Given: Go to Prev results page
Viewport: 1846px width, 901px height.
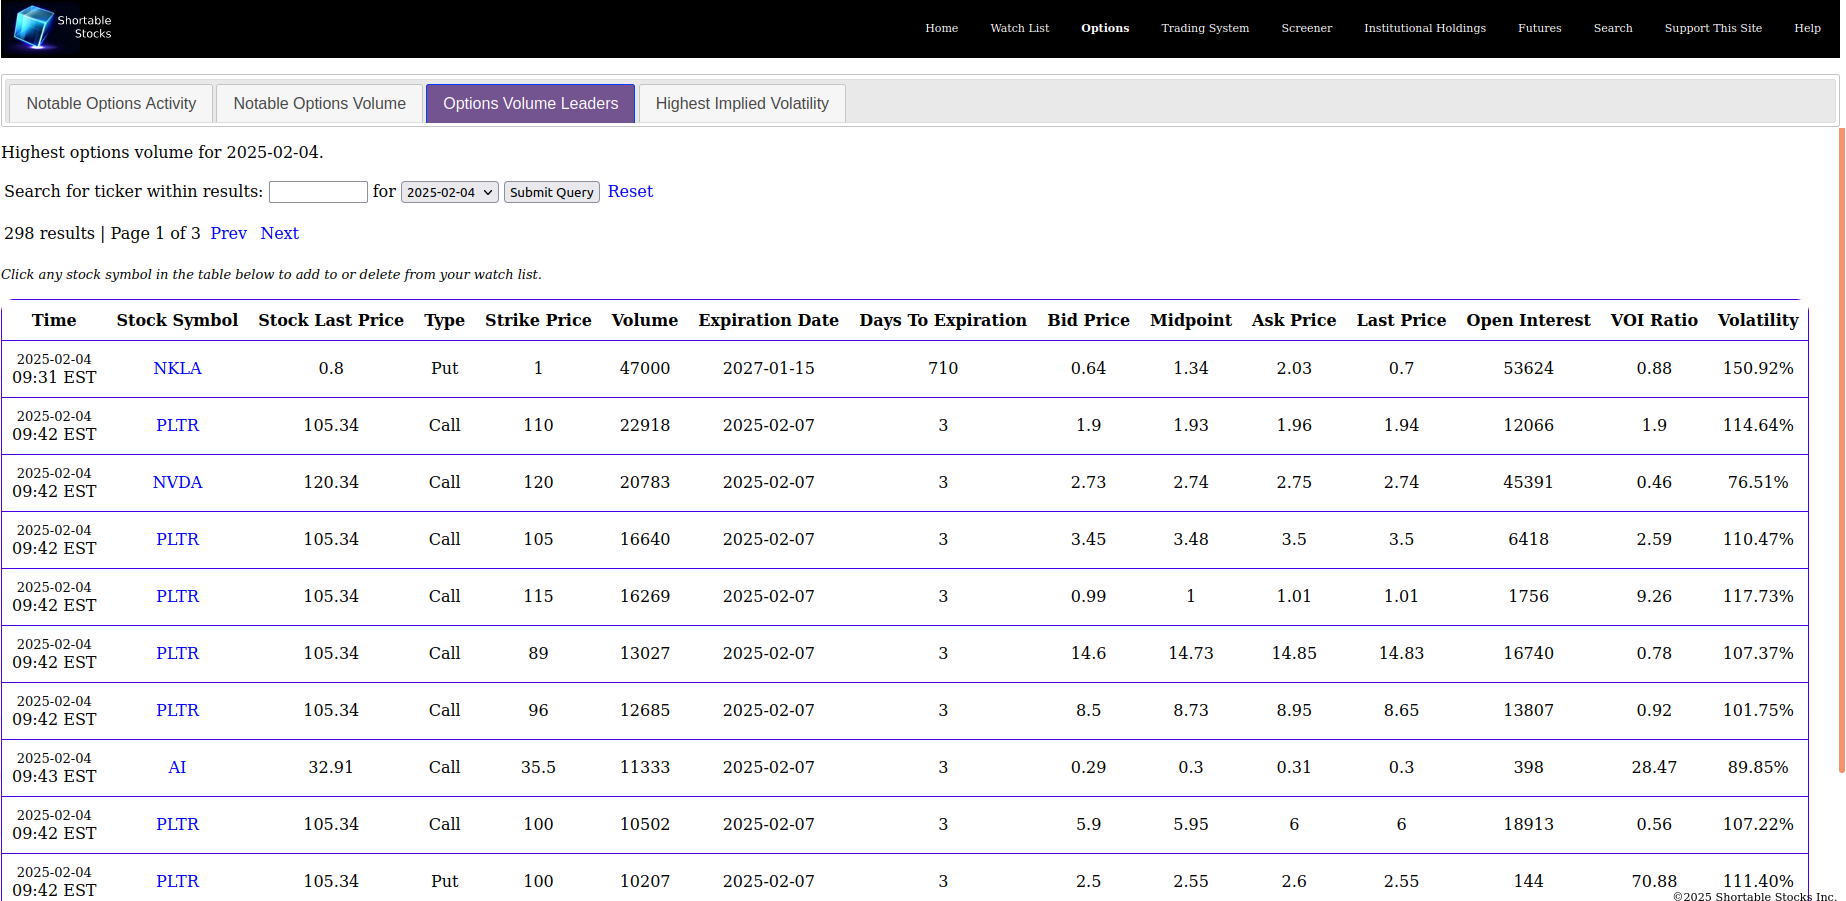Looking at the screenshot, I should 228,233.
